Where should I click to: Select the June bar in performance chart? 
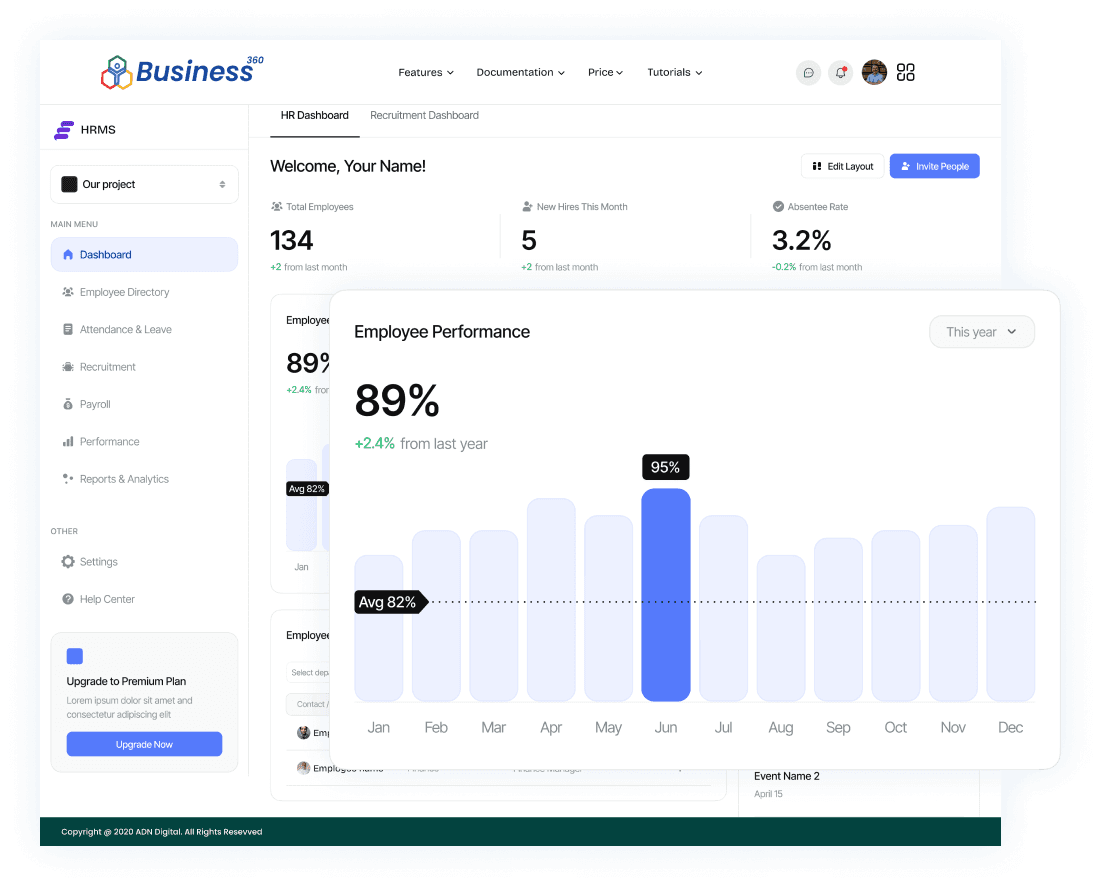(666, 595)
